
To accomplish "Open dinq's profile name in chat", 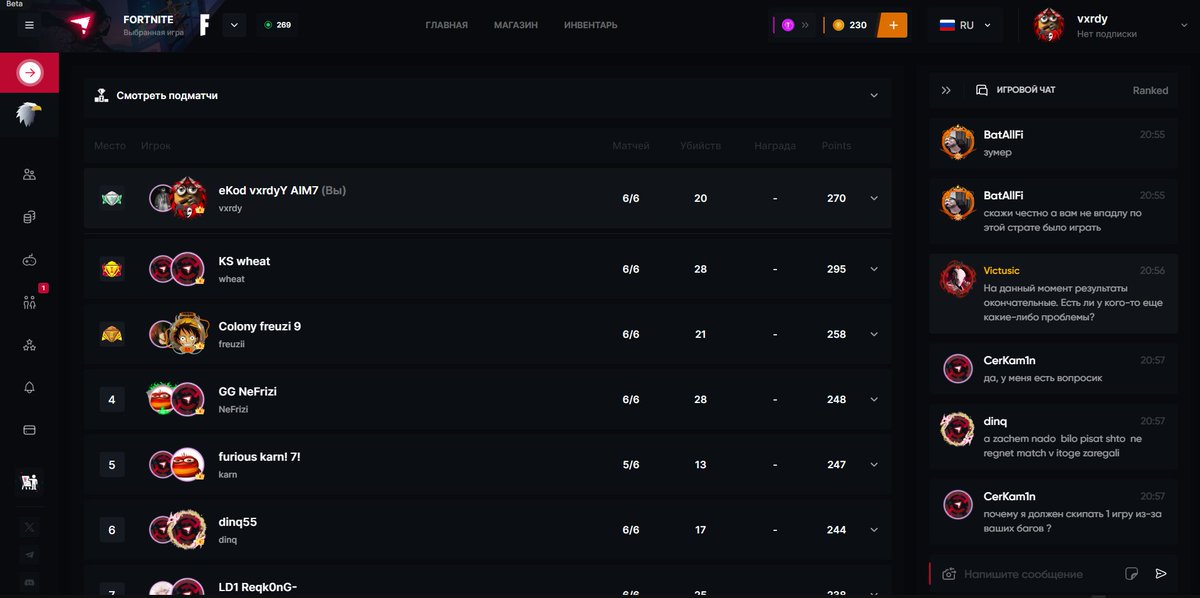I will point(995,421).
